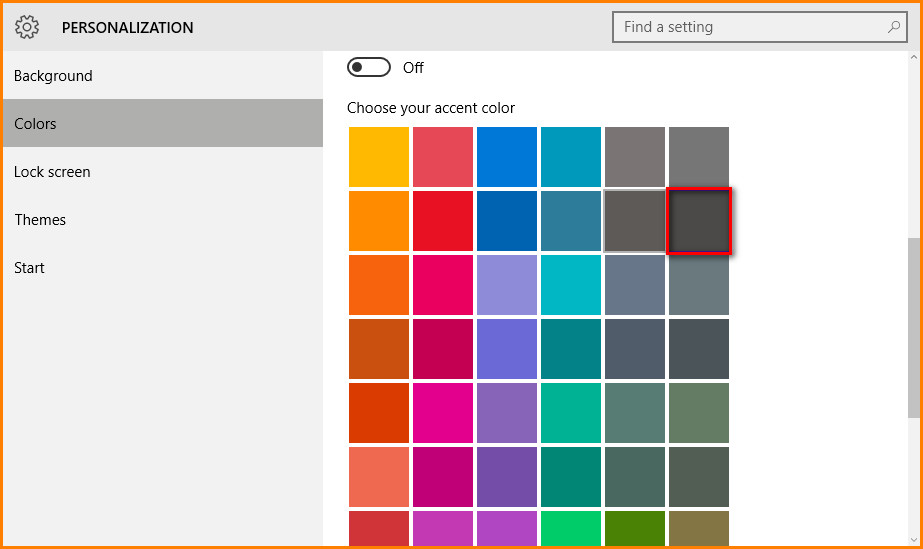Type in the Find a setting box

[750, 27]
